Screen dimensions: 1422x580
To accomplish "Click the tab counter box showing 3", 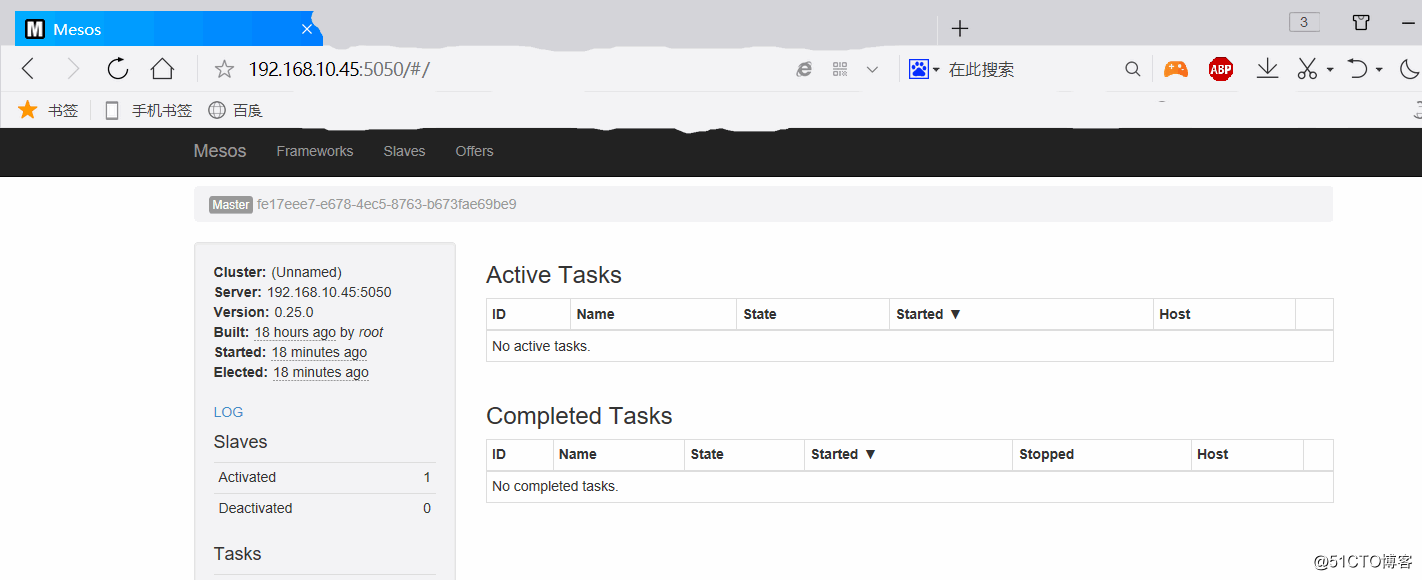I will pyautogui.click(x=1304, y=22).
